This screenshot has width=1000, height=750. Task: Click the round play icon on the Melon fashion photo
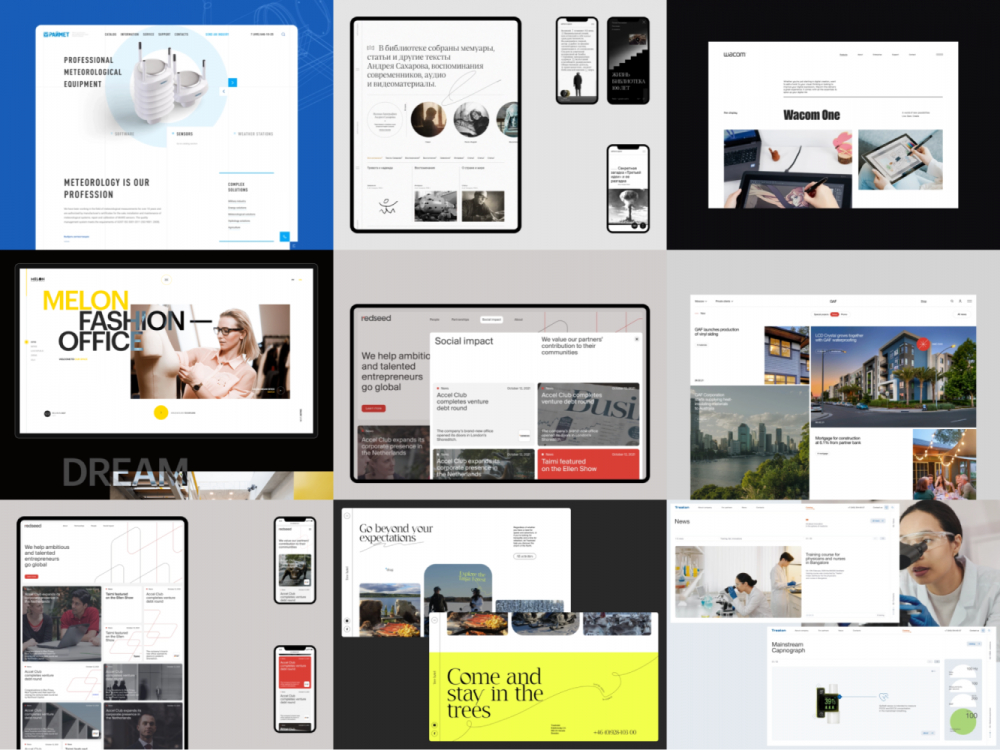[x=281, y=391]
